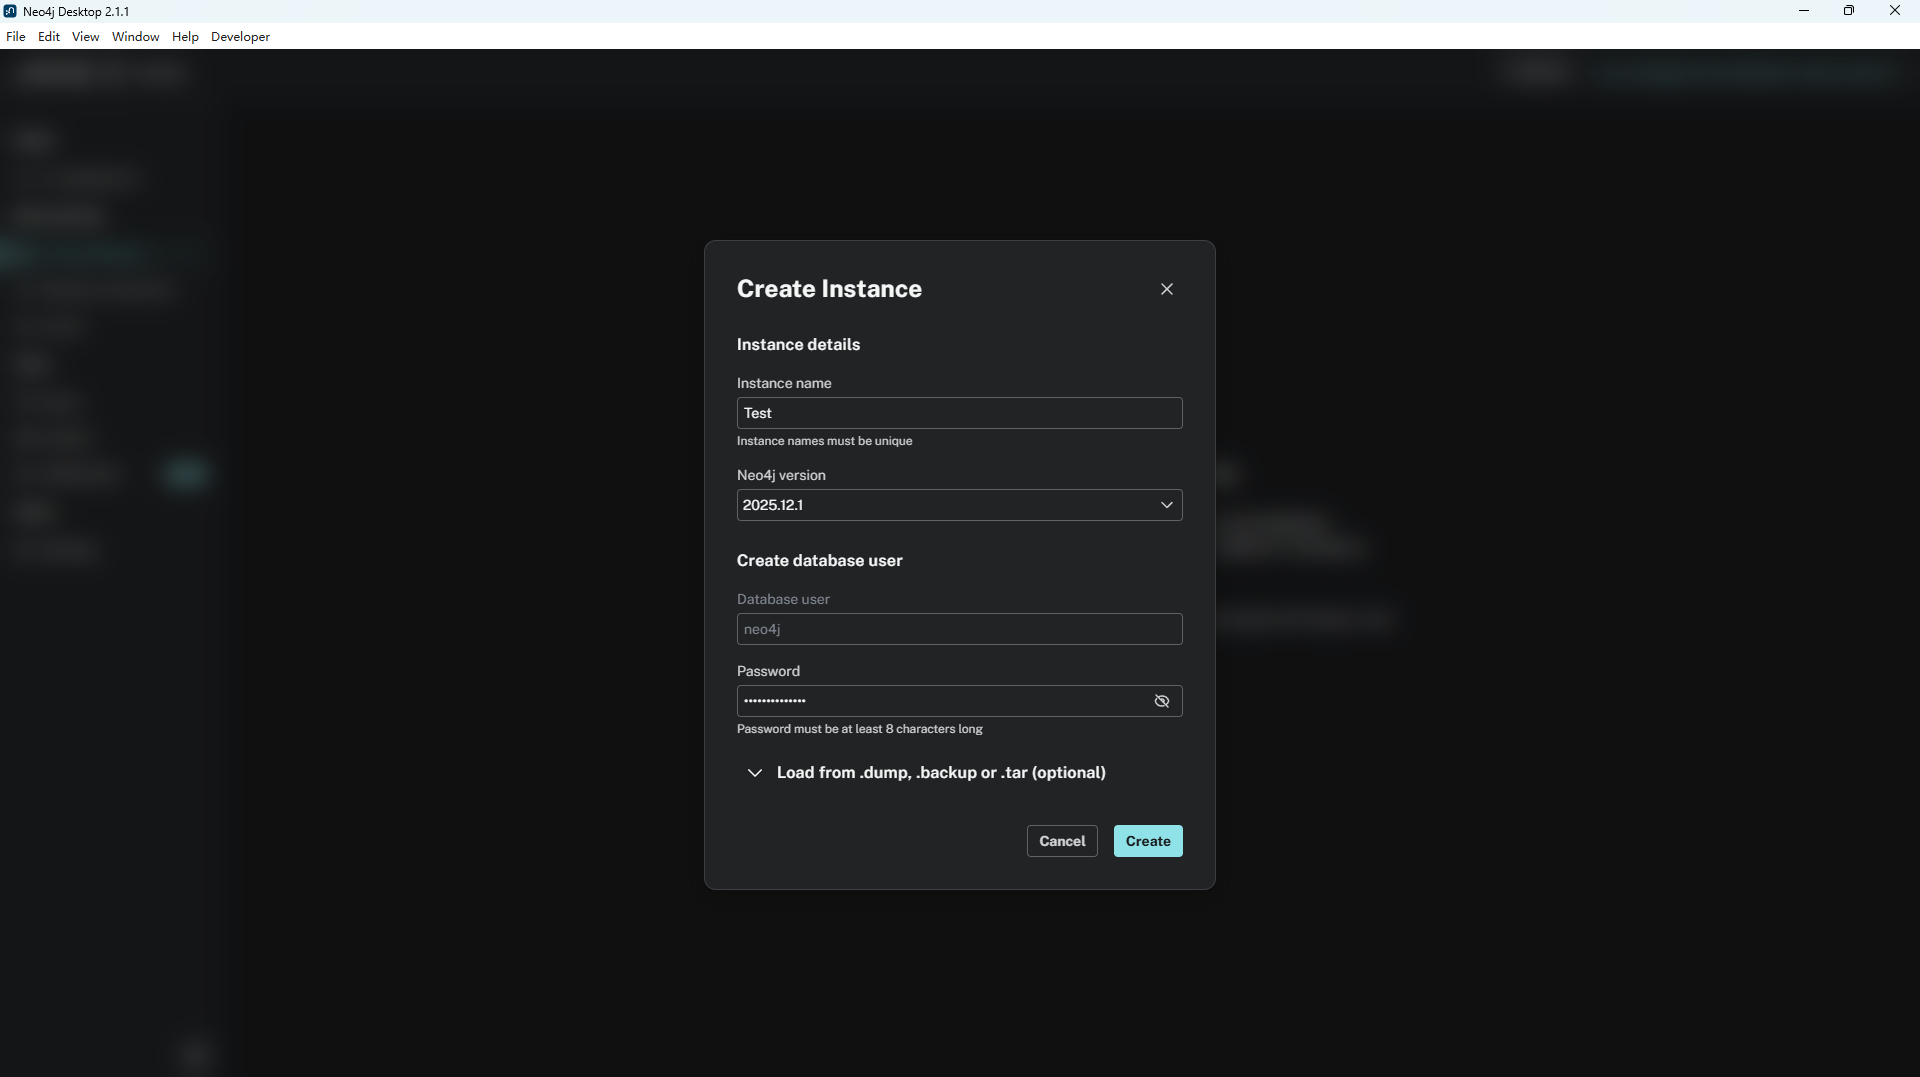Viewport: 1920px width, 1077px height.
Task: Cancel the instance creation
Action: tap(1061, 841)
